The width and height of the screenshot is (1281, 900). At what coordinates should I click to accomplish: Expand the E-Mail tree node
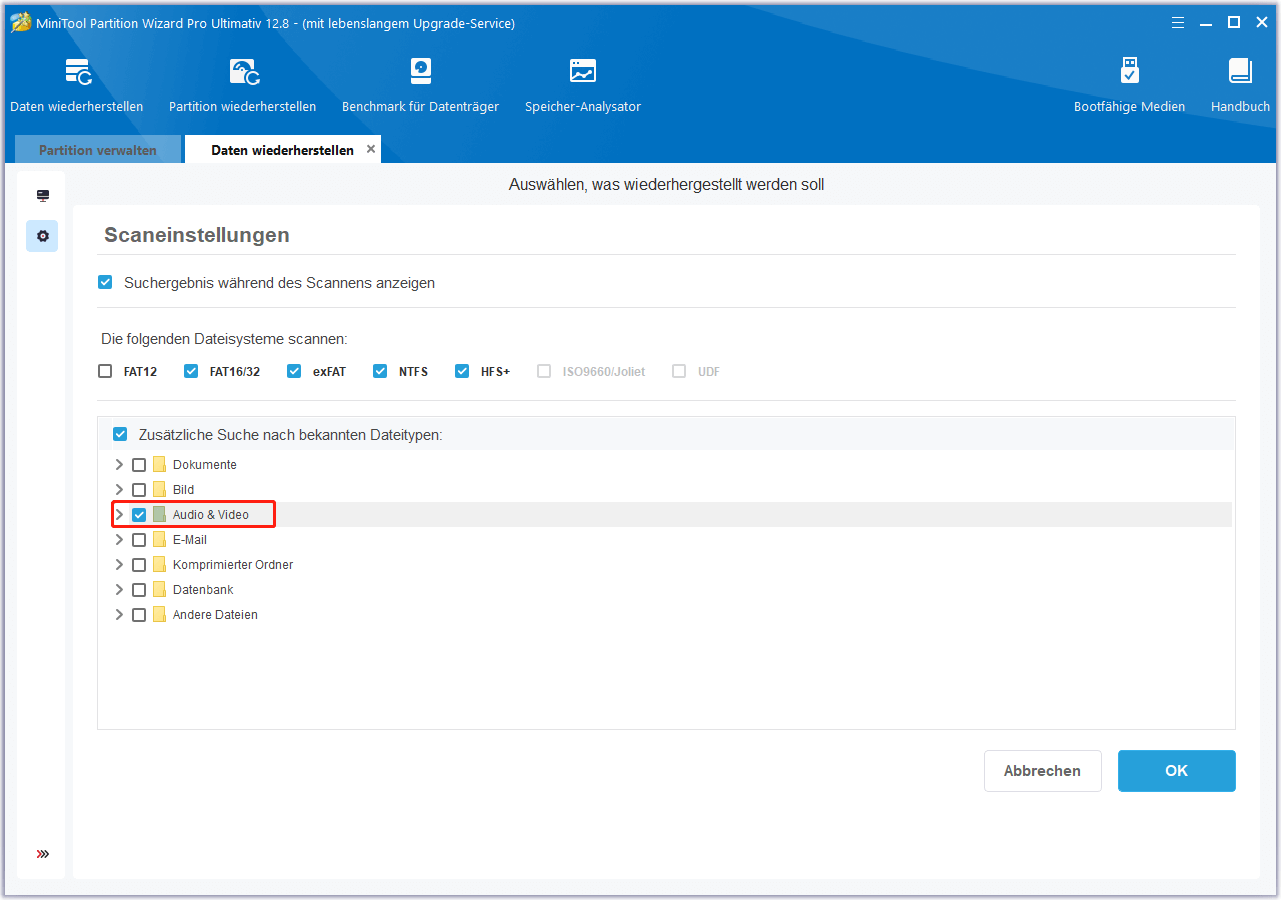[x=119, y=540]
